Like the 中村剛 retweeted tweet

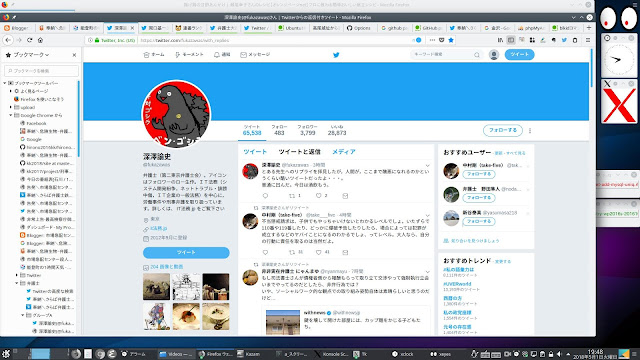click(x=318, y=252)
